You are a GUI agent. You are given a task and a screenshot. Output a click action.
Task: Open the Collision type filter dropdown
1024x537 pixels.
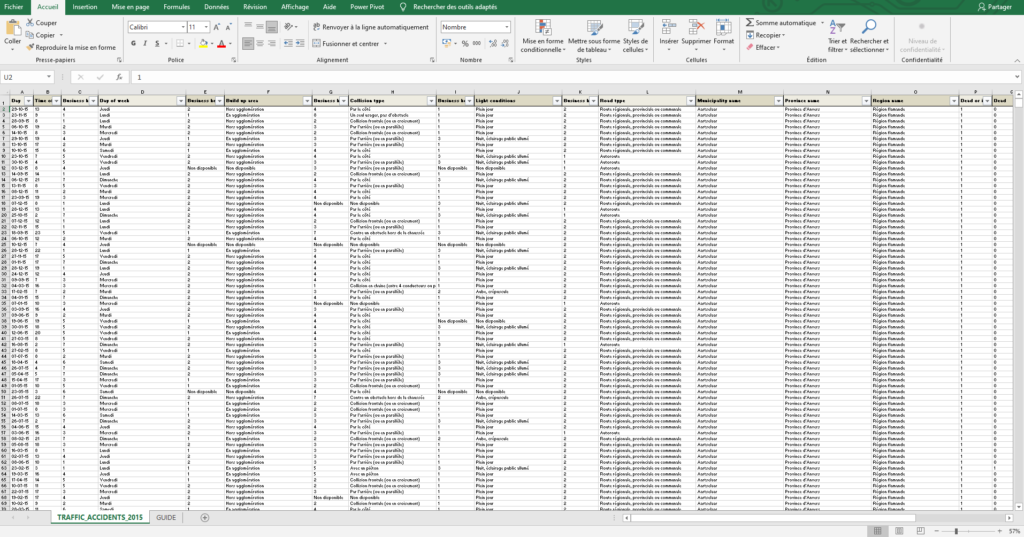(x=431, y=101)
